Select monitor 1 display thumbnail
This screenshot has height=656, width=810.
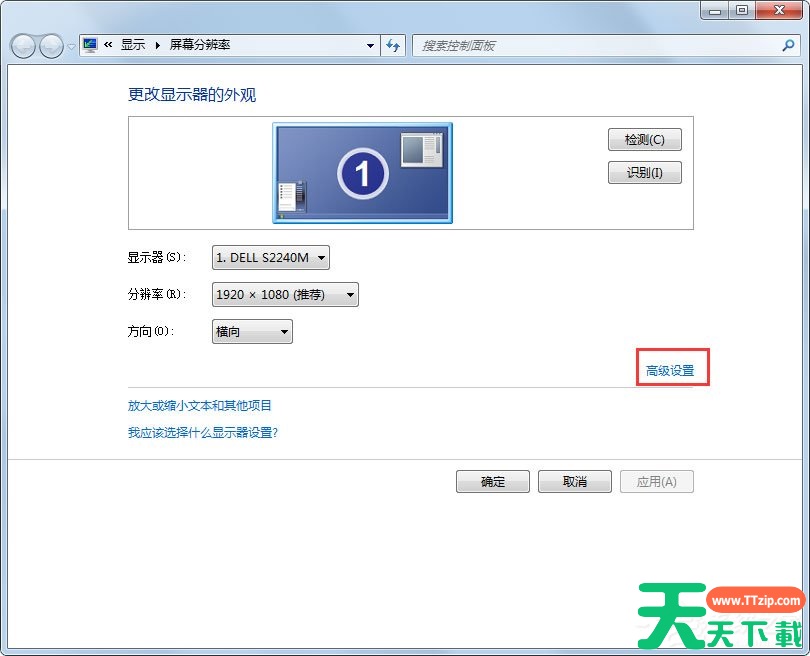pyautogui.click(x=363, y=173)
